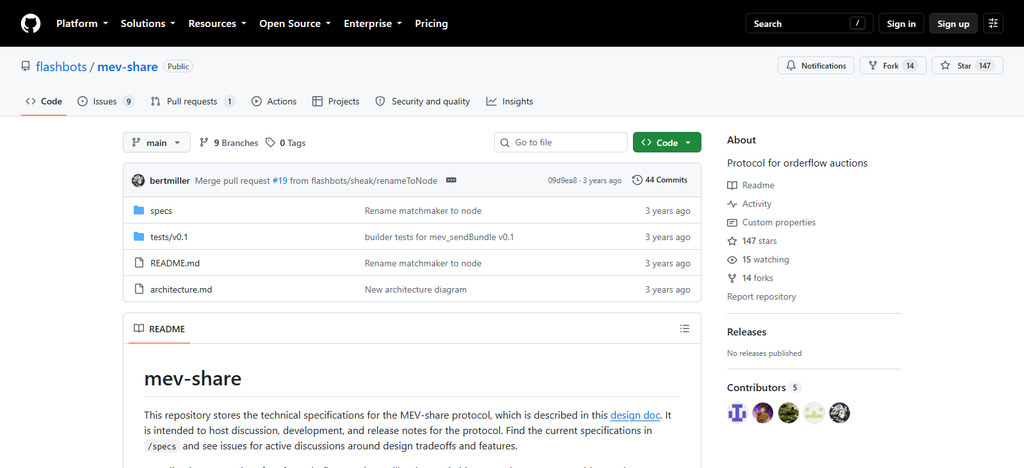View the 0 Tags link

coord(285,143)
